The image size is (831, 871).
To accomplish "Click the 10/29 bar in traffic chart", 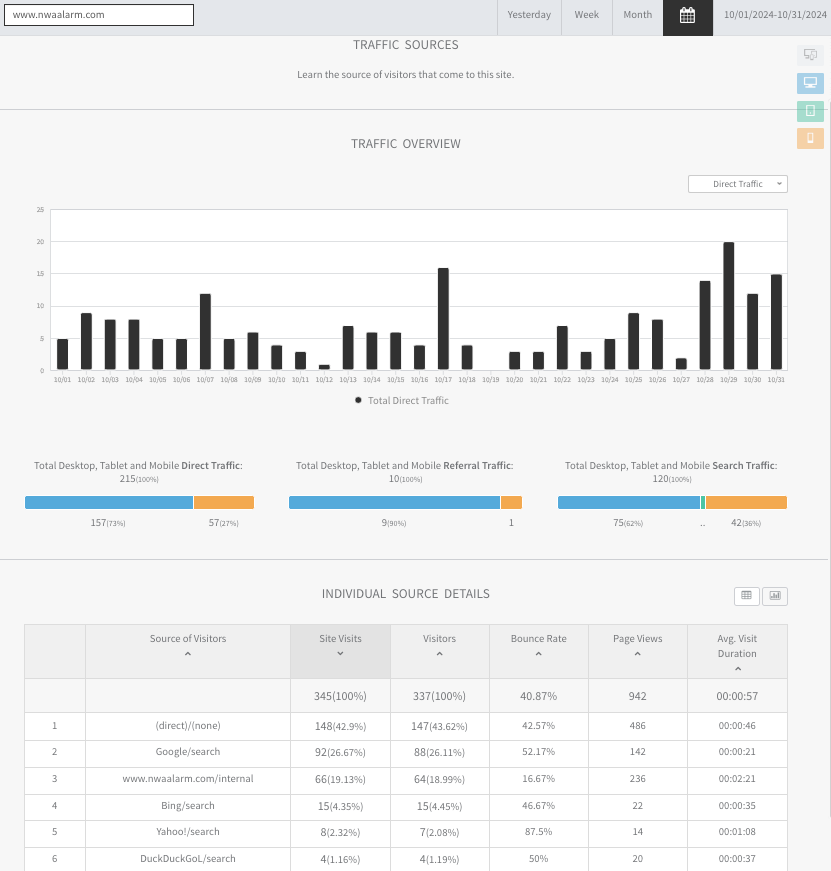I will coord(728,306).
